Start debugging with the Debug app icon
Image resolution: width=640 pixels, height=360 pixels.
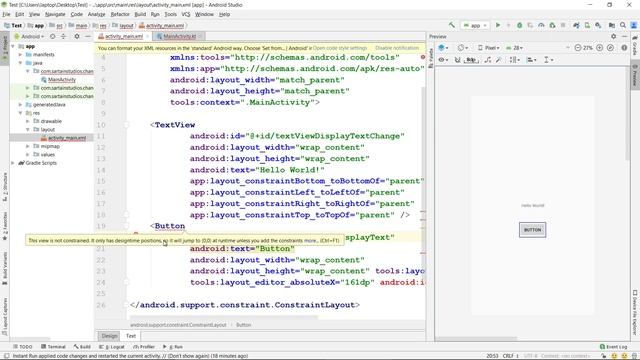pos(519,25)
